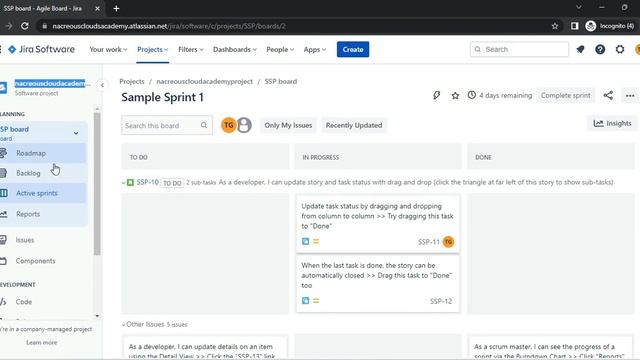Select Active sprints in the sidebar
Screen dimensions: 640x360
click(x=43, y=193)
